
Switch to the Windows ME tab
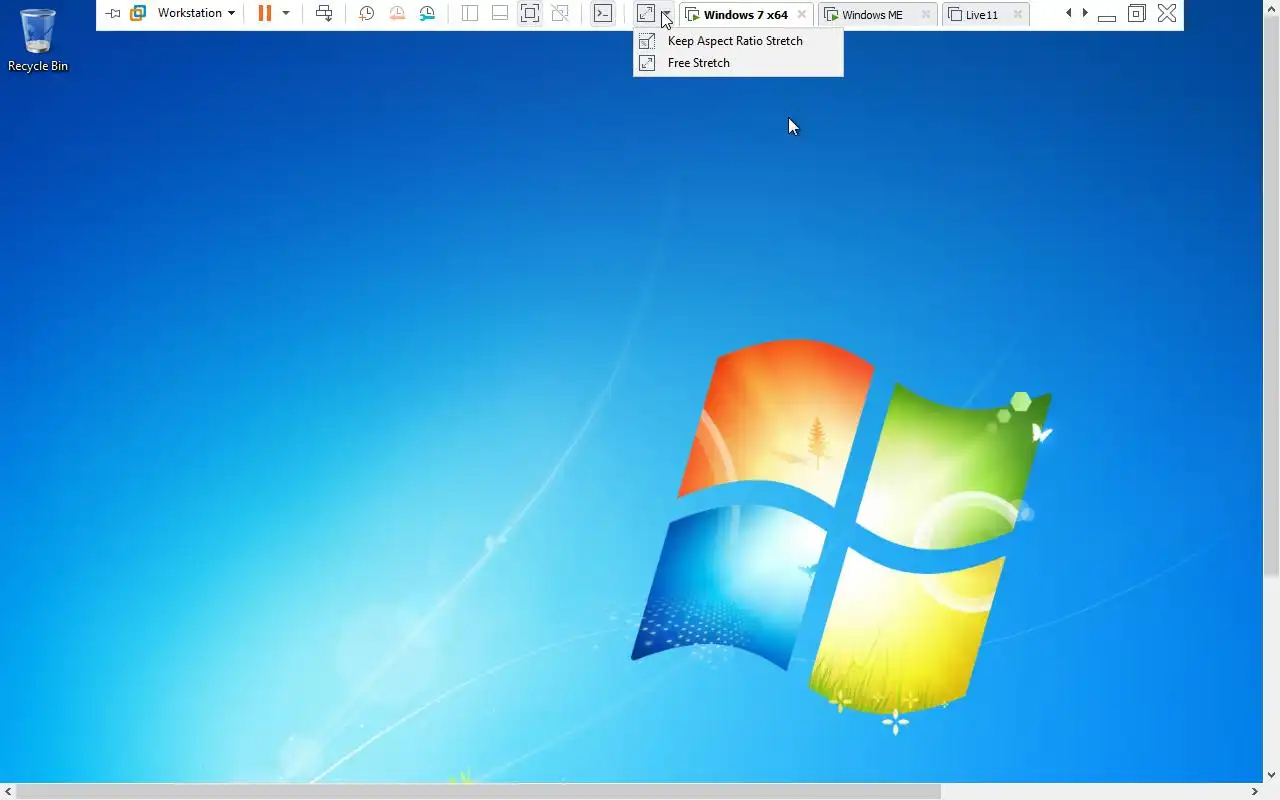(x=872, y=15)
